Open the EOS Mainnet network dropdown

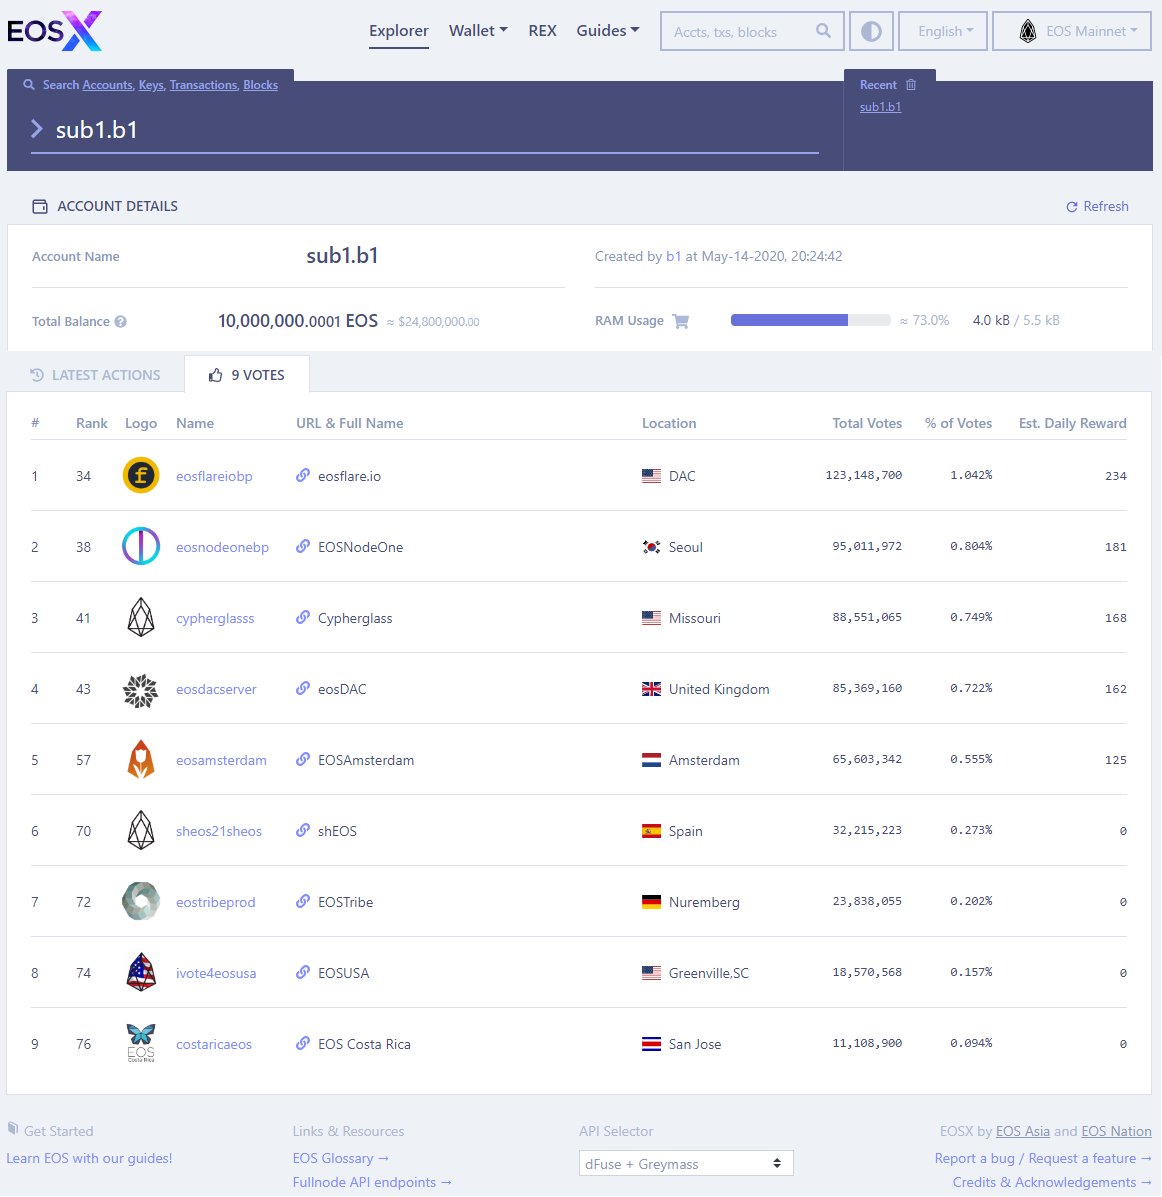1072,31
